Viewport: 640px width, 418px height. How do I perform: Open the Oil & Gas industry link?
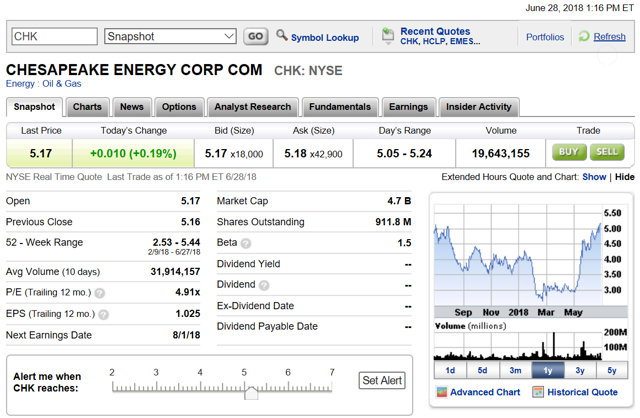(x=62, y=84)
